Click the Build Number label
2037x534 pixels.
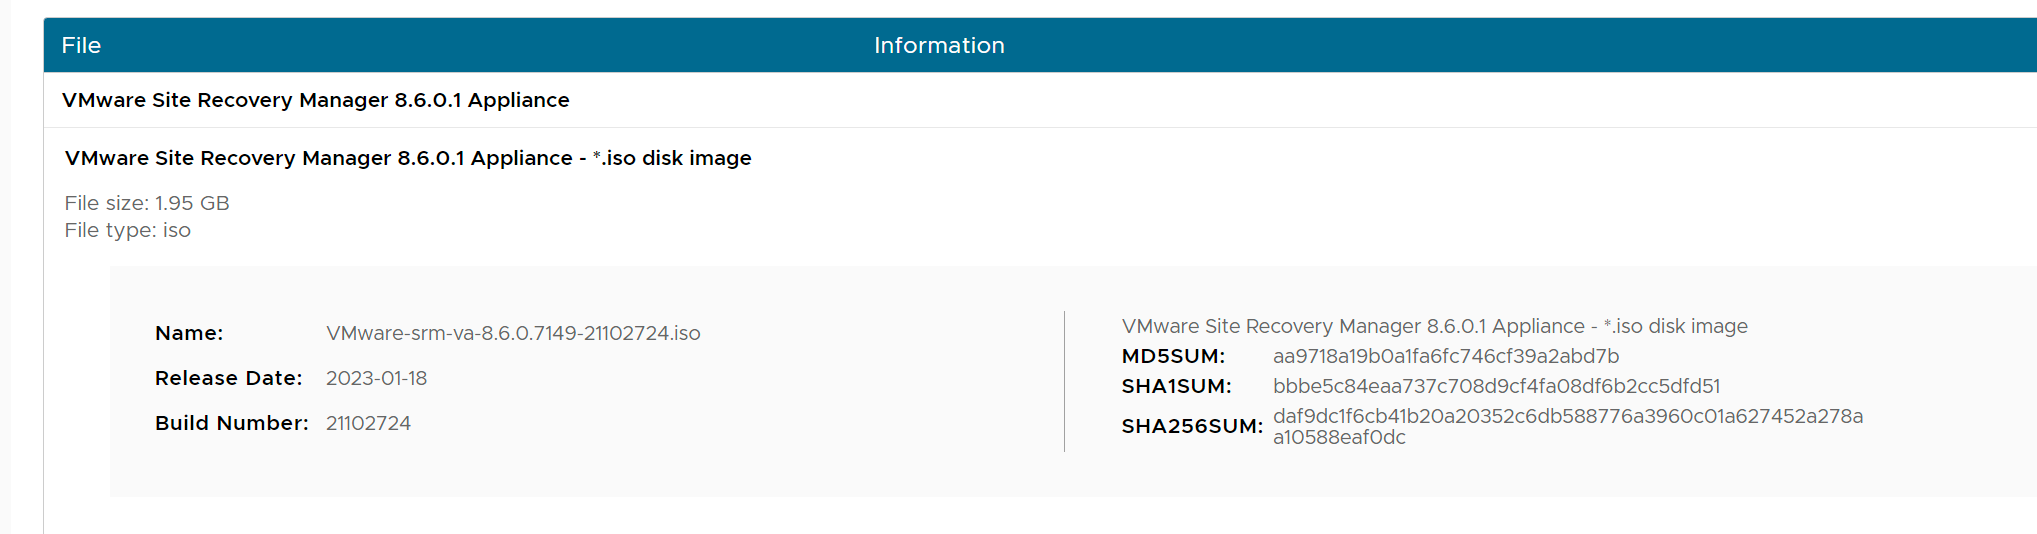(231, 423)
